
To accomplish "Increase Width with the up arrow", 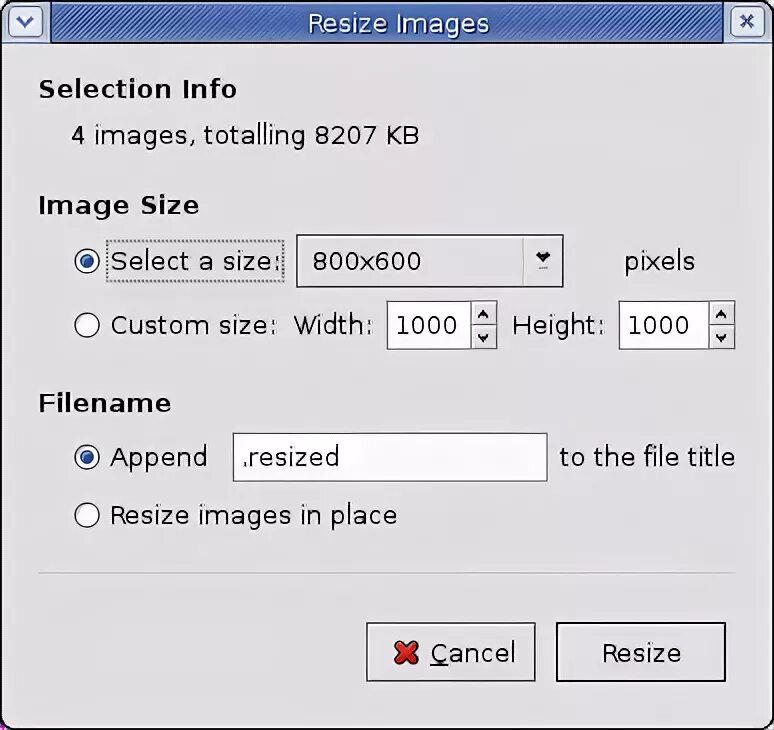I will (x=484, y=314).
